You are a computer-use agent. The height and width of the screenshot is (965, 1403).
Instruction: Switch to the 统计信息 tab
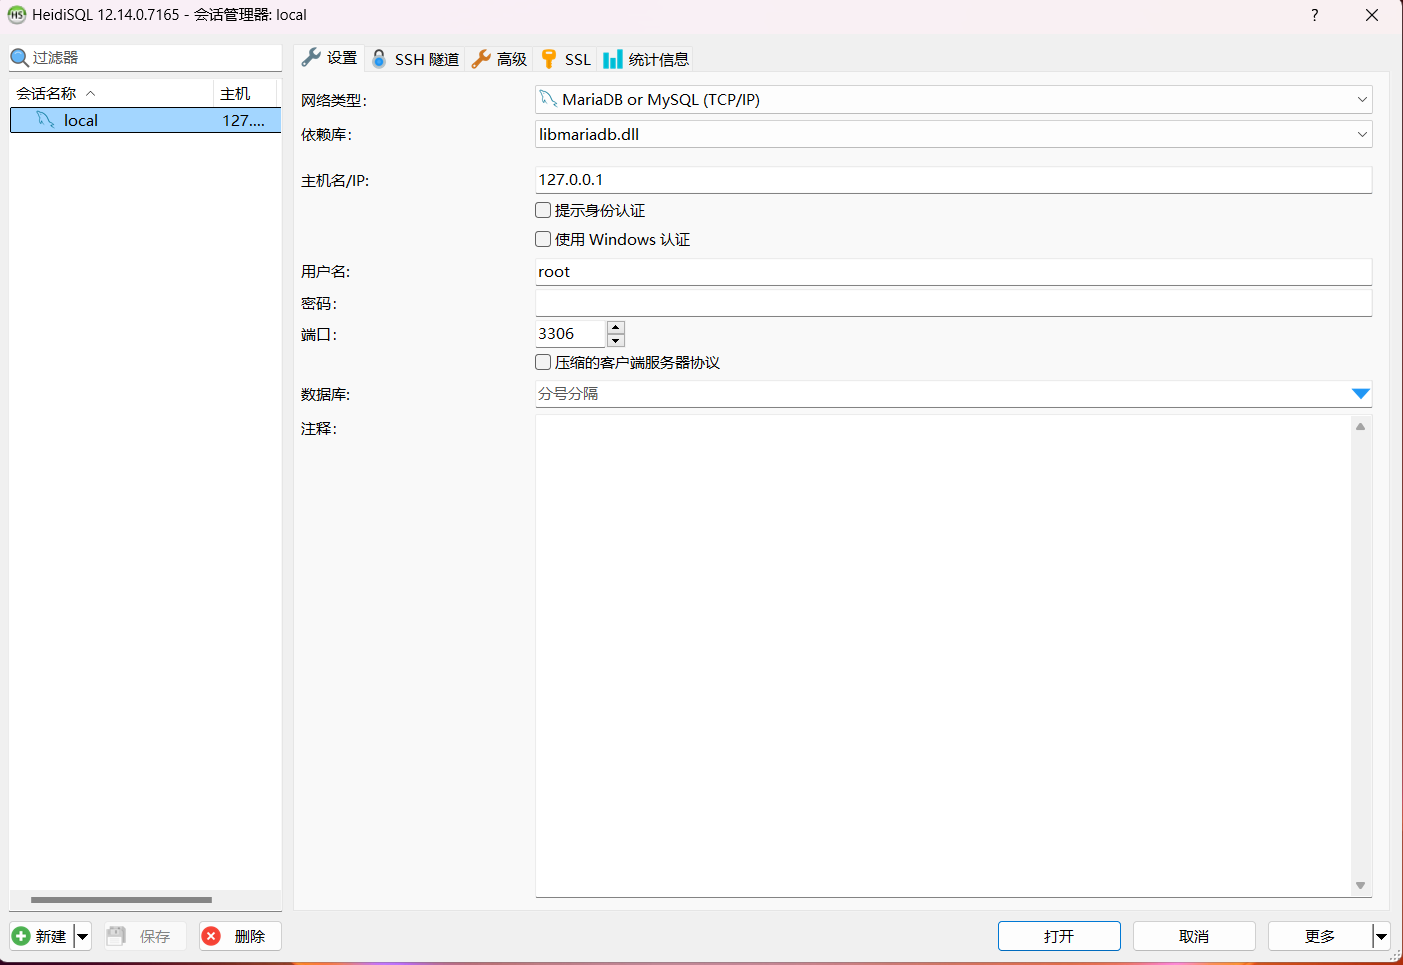646,59
